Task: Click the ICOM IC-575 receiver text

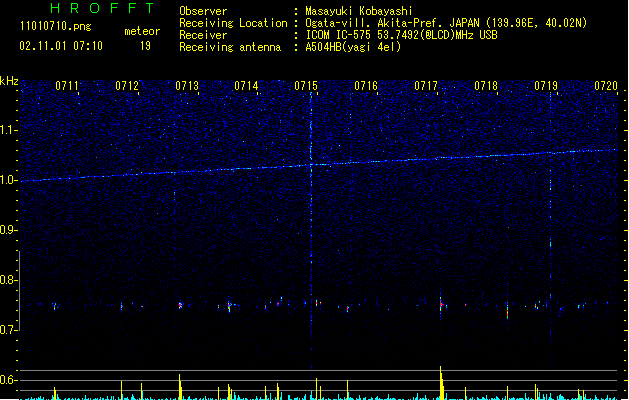Action: 401,35
